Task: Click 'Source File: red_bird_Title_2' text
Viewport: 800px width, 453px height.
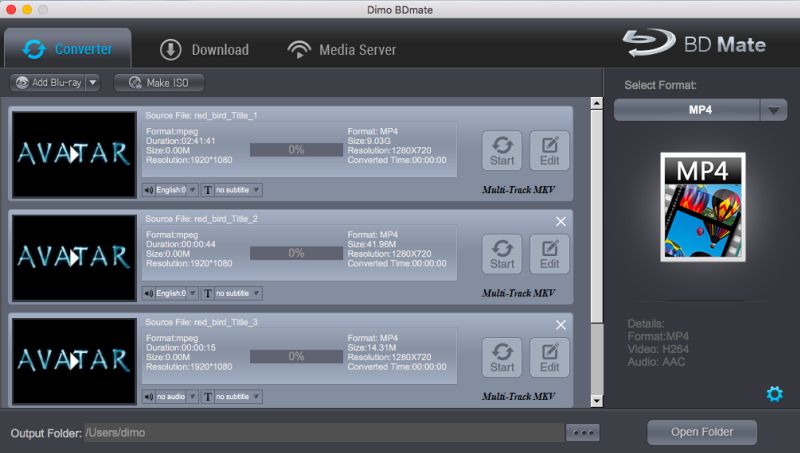Action: point(201,219)
